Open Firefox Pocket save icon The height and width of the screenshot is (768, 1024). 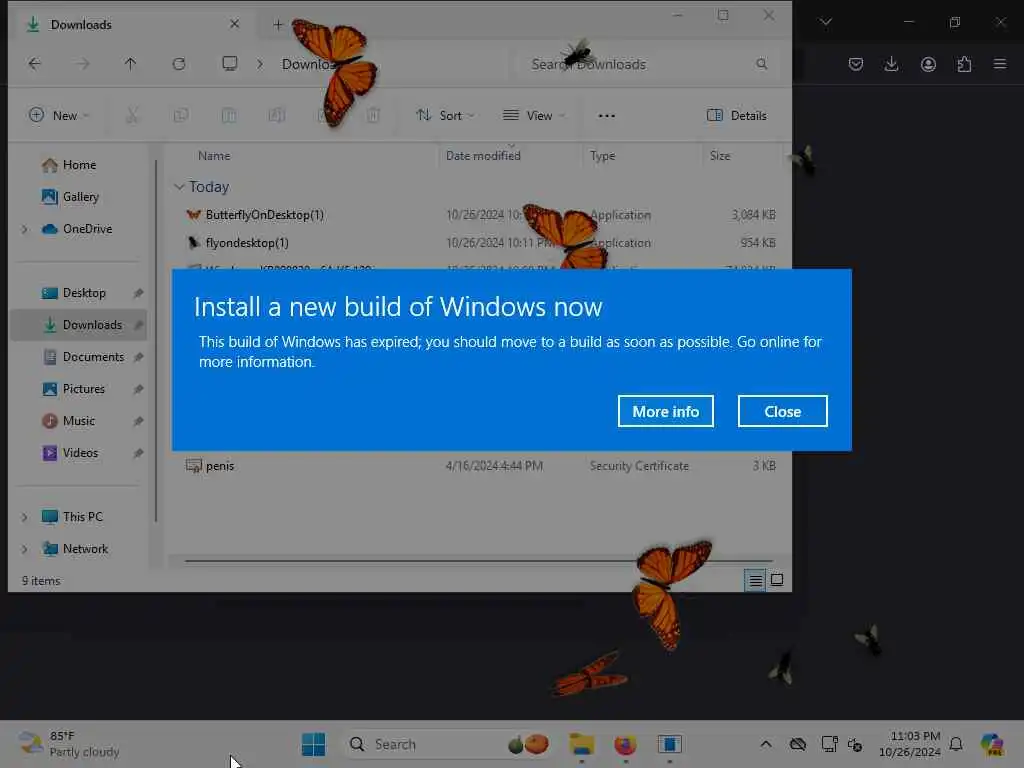point(856,64)
